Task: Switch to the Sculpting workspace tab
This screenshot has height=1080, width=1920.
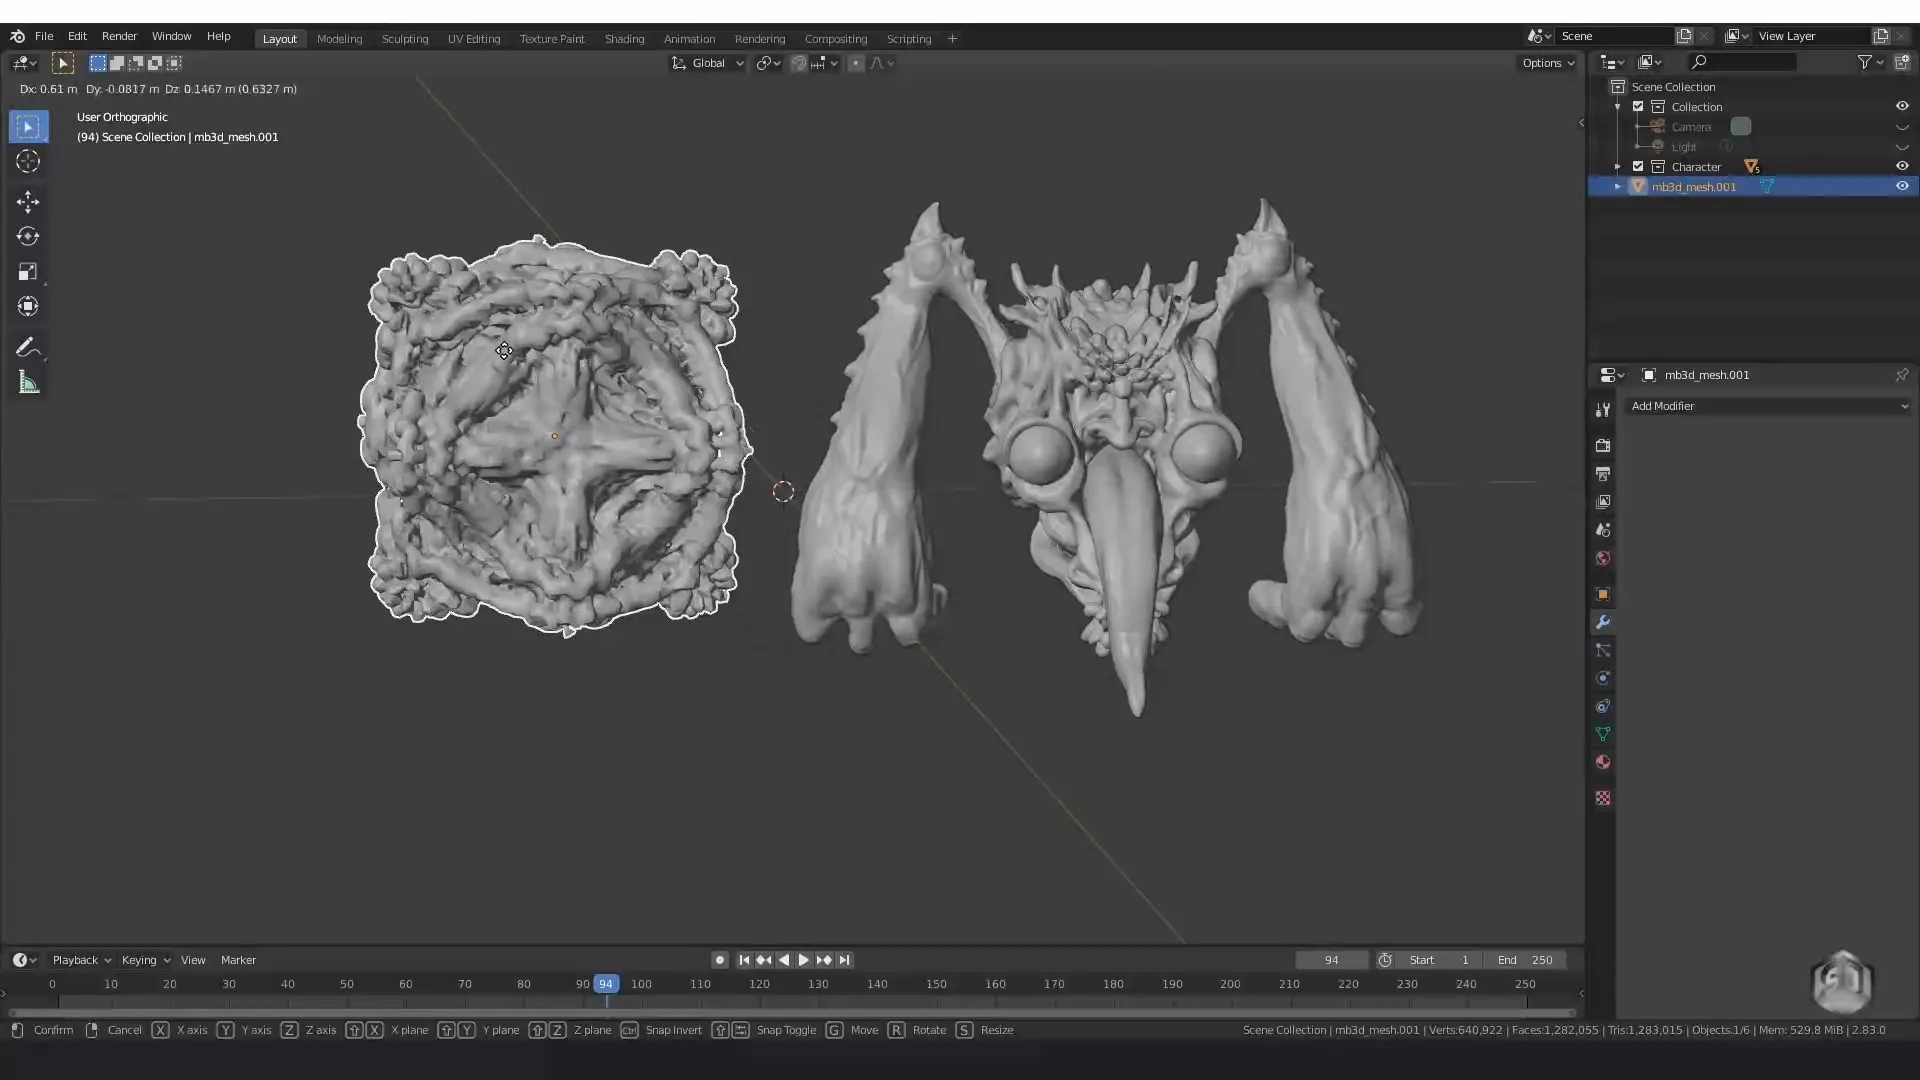Action: coord(405,38)
